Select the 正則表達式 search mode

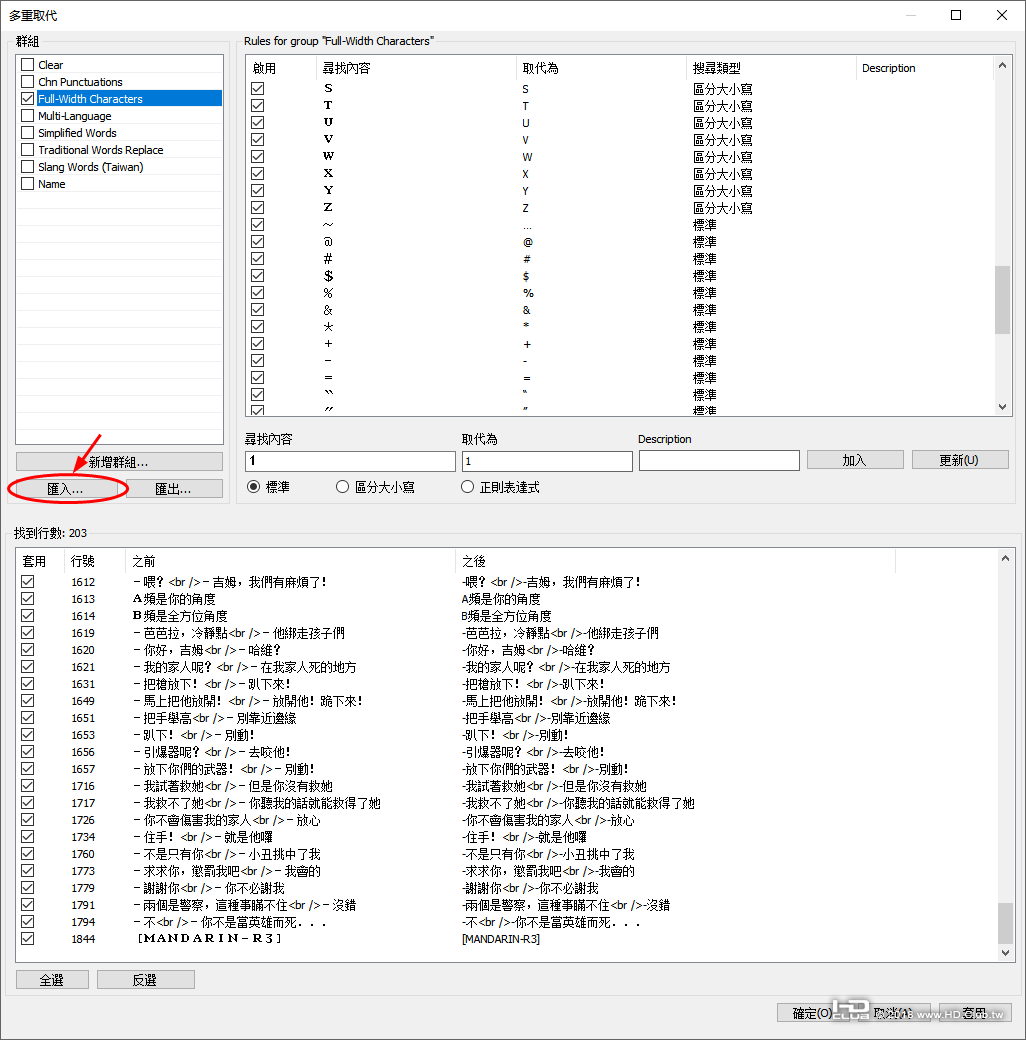click(x=467, y=486)
